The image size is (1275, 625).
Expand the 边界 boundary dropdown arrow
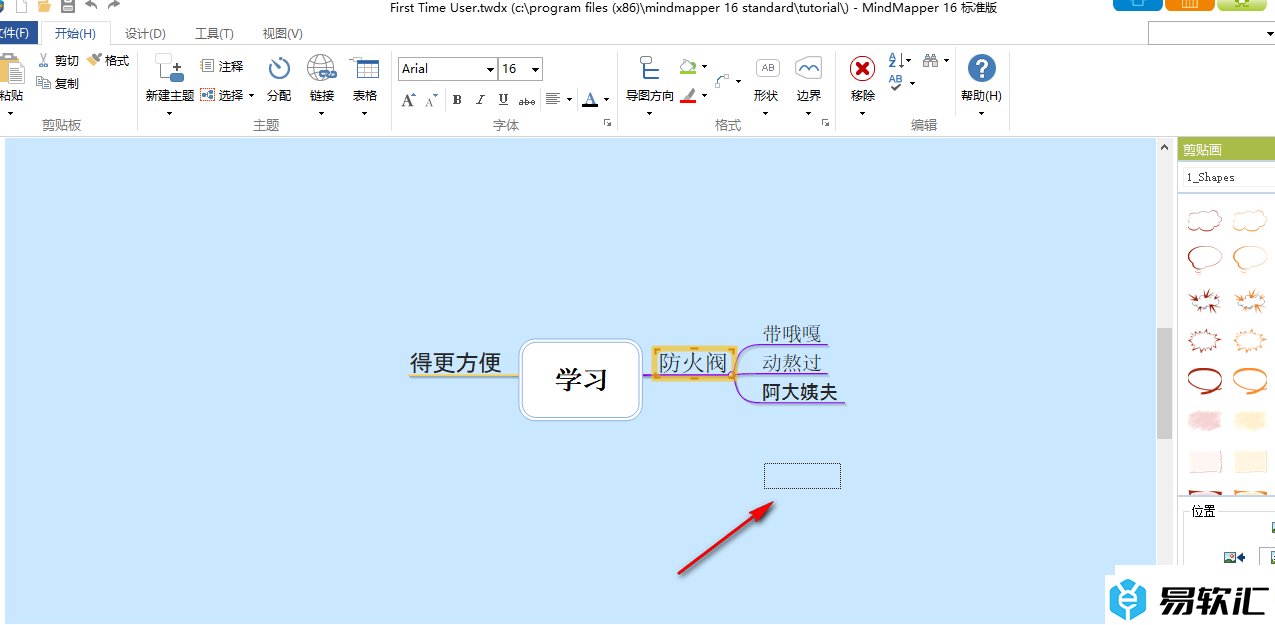point(808,113)
